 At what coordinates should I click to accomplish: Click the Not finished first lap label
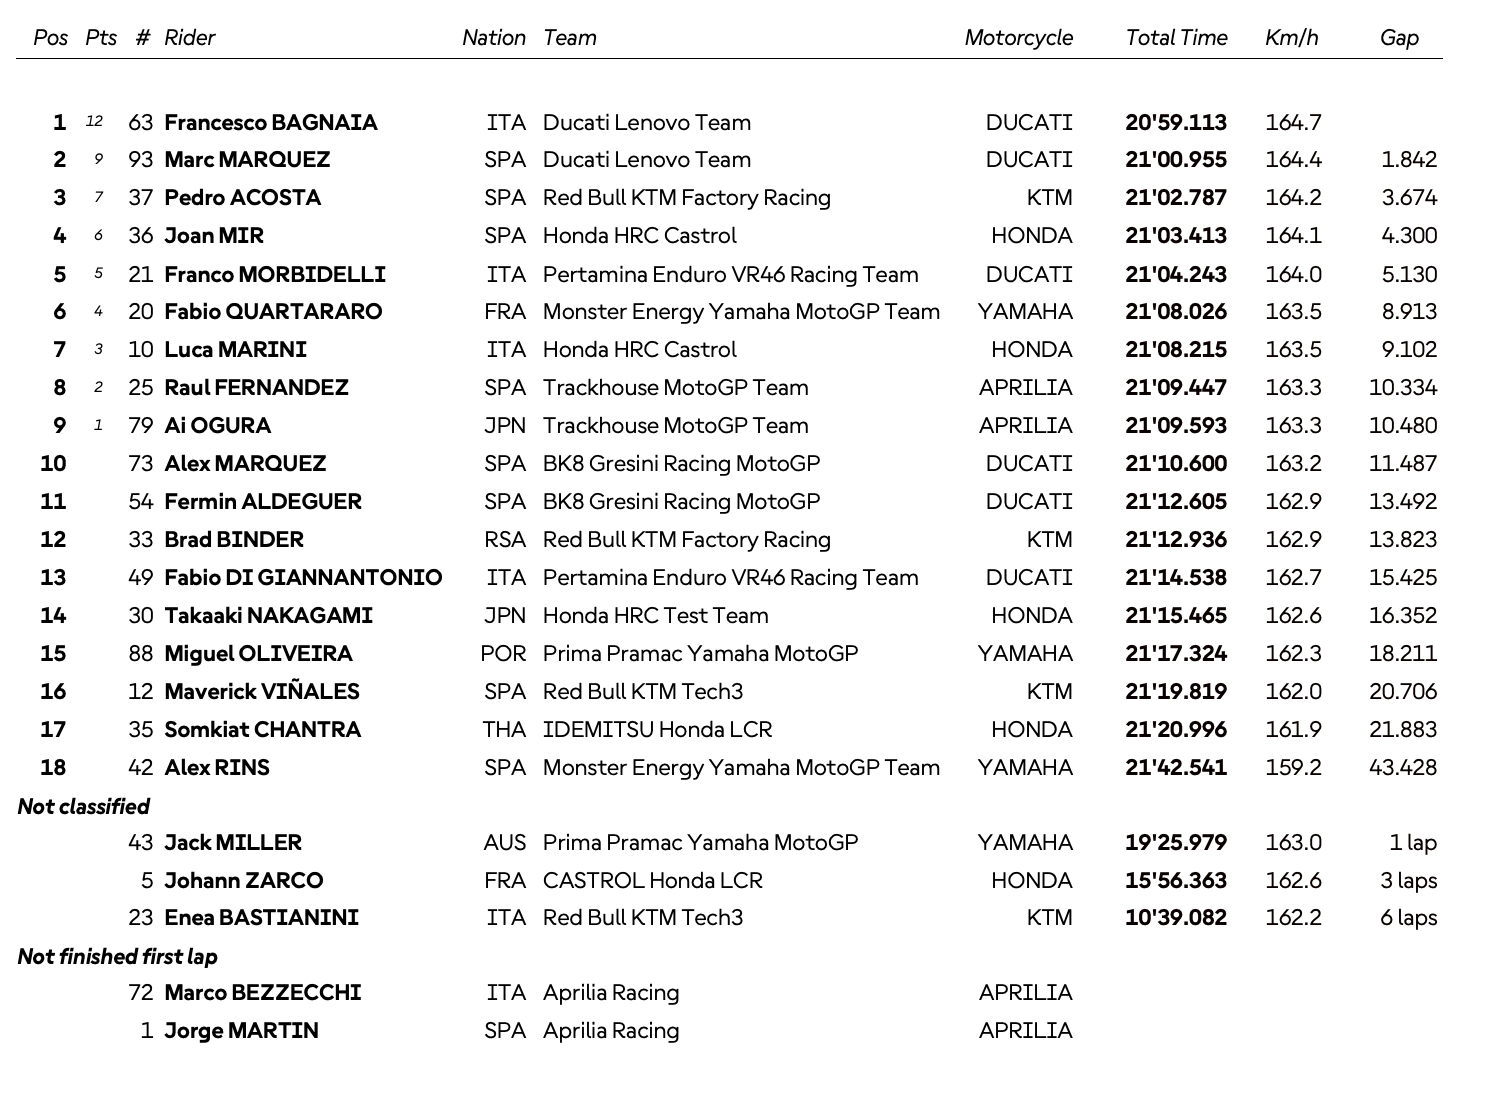coord(118,957)
